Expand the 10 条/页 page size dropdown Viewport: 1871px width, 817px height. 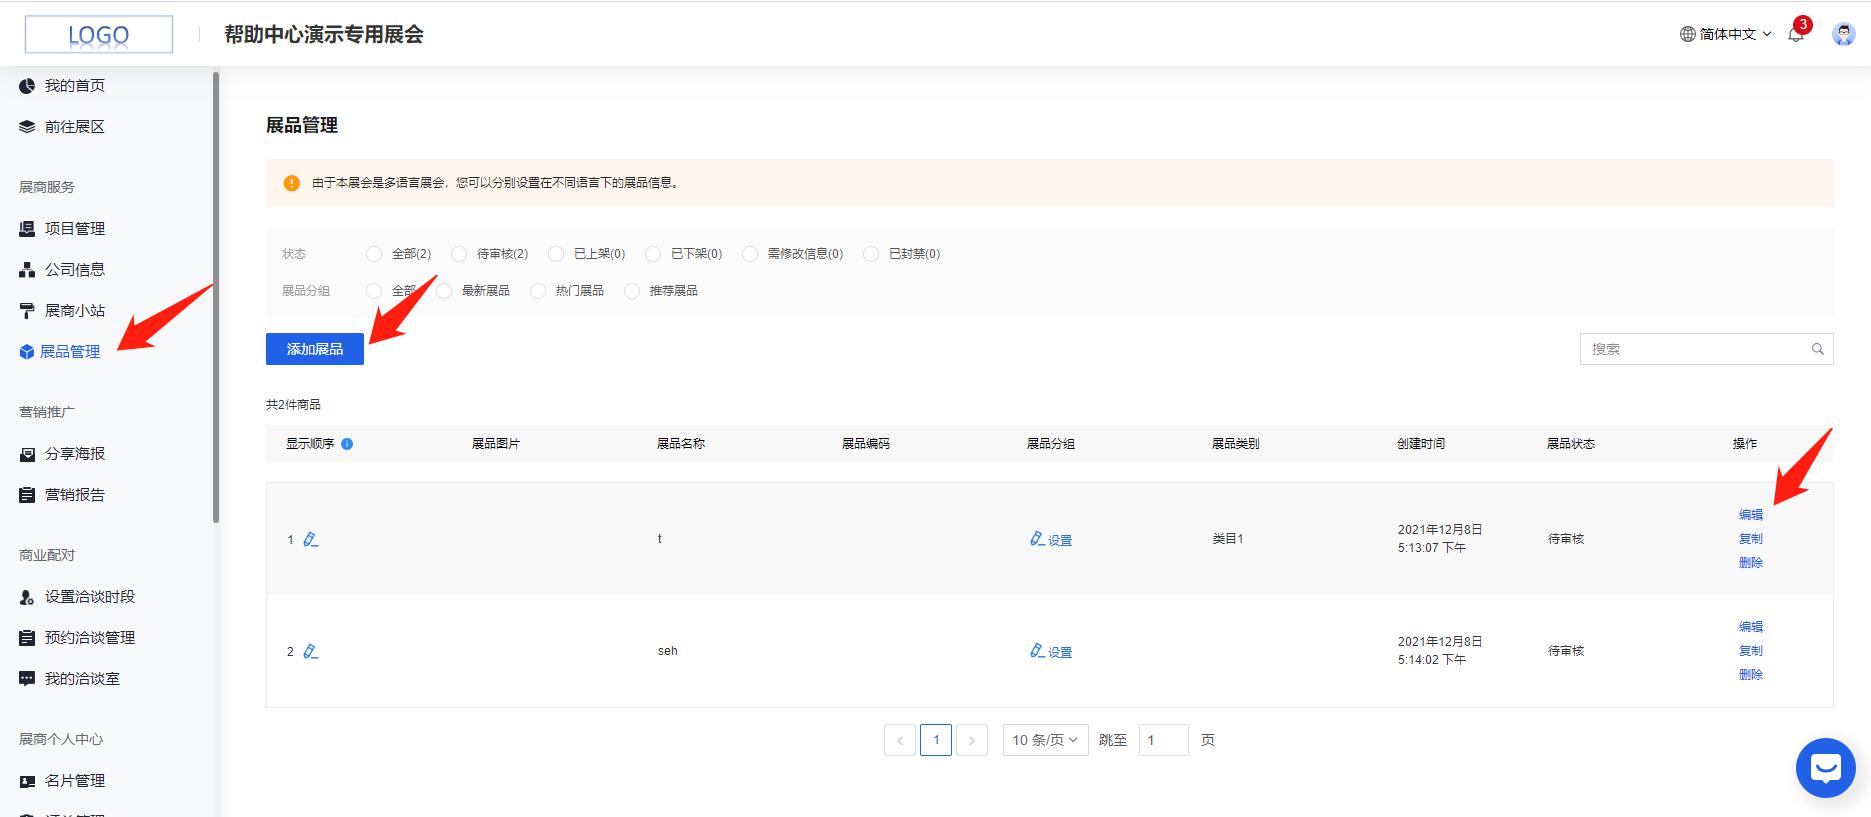(1045, 740)
